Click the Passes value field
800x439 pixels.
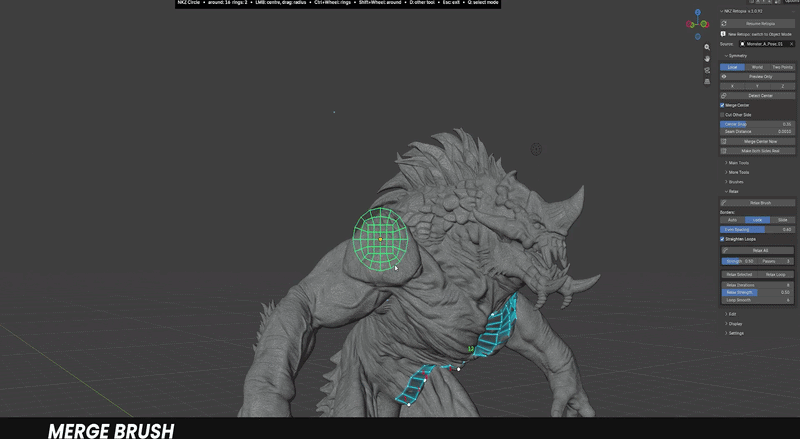point(776,261)
